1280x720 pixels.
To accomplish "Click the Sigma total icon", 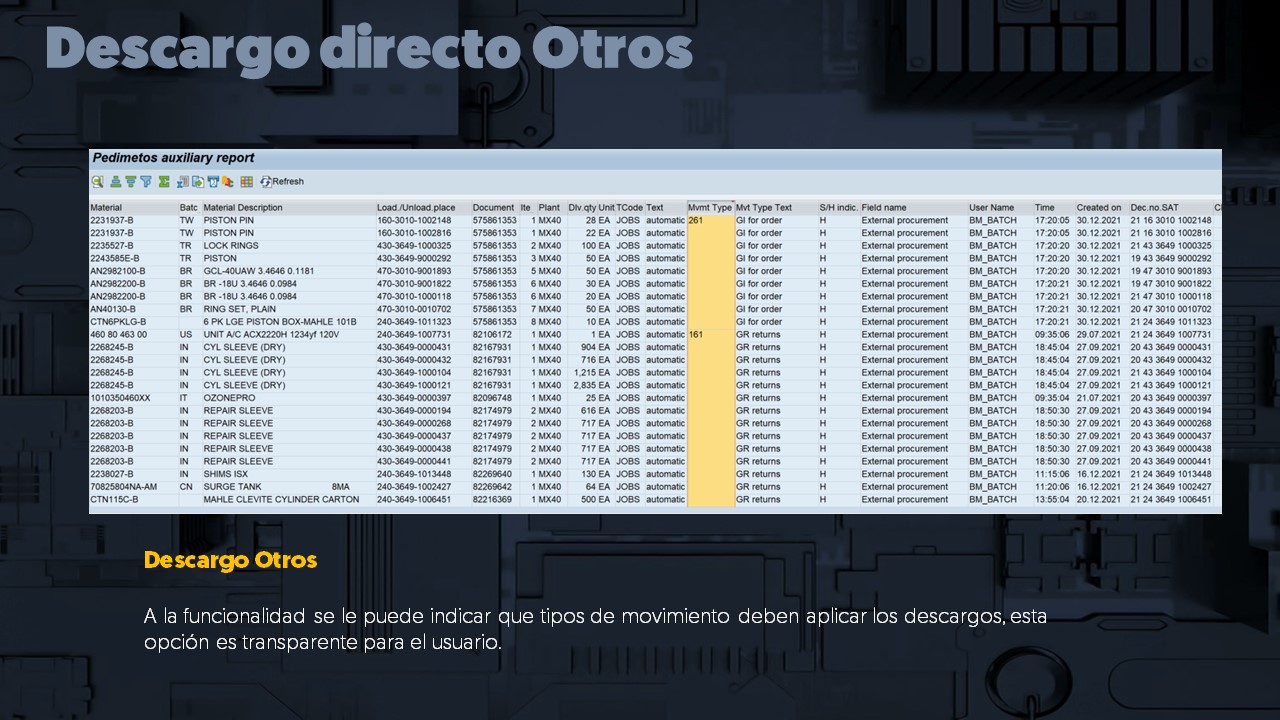I will [164, 182].
